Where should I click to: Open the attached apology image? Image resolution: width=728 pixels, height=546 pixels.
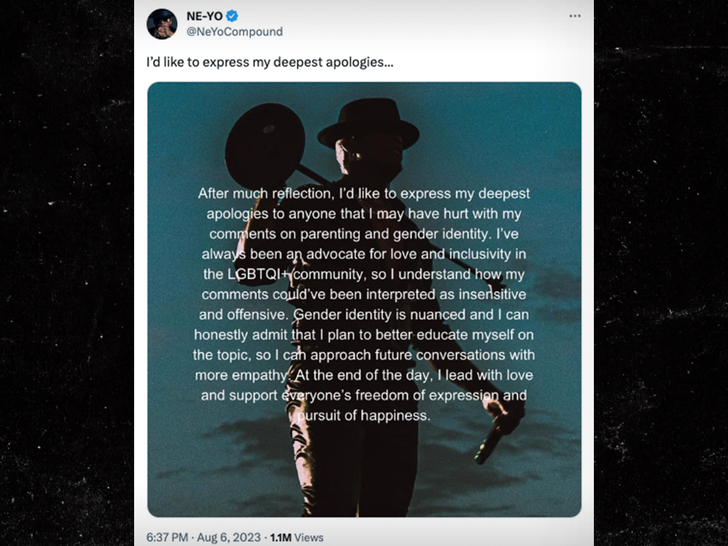coord(364,299)
